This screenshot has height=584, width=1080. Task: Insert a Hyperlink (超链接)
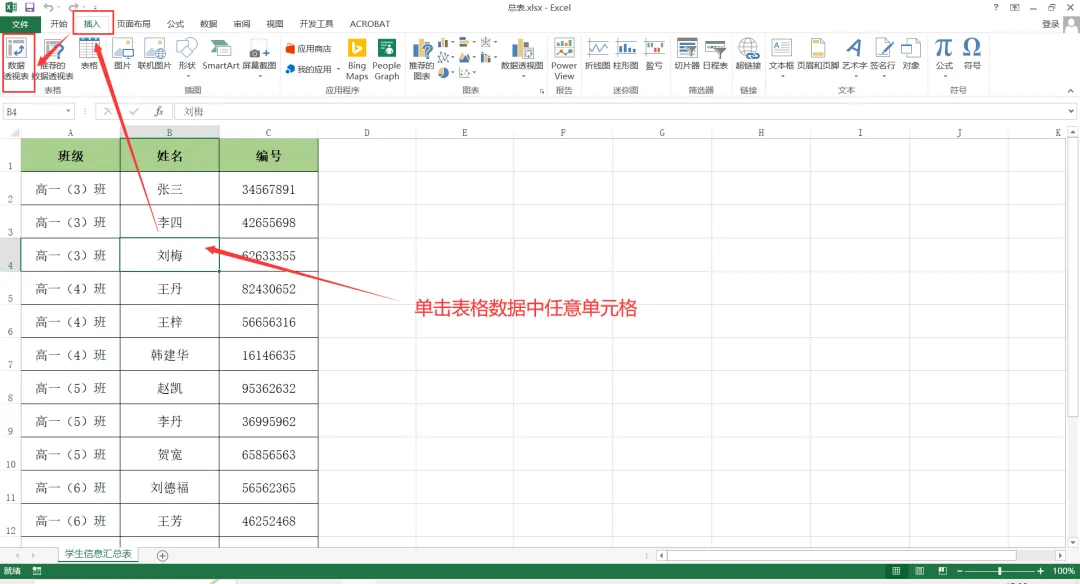748,54
